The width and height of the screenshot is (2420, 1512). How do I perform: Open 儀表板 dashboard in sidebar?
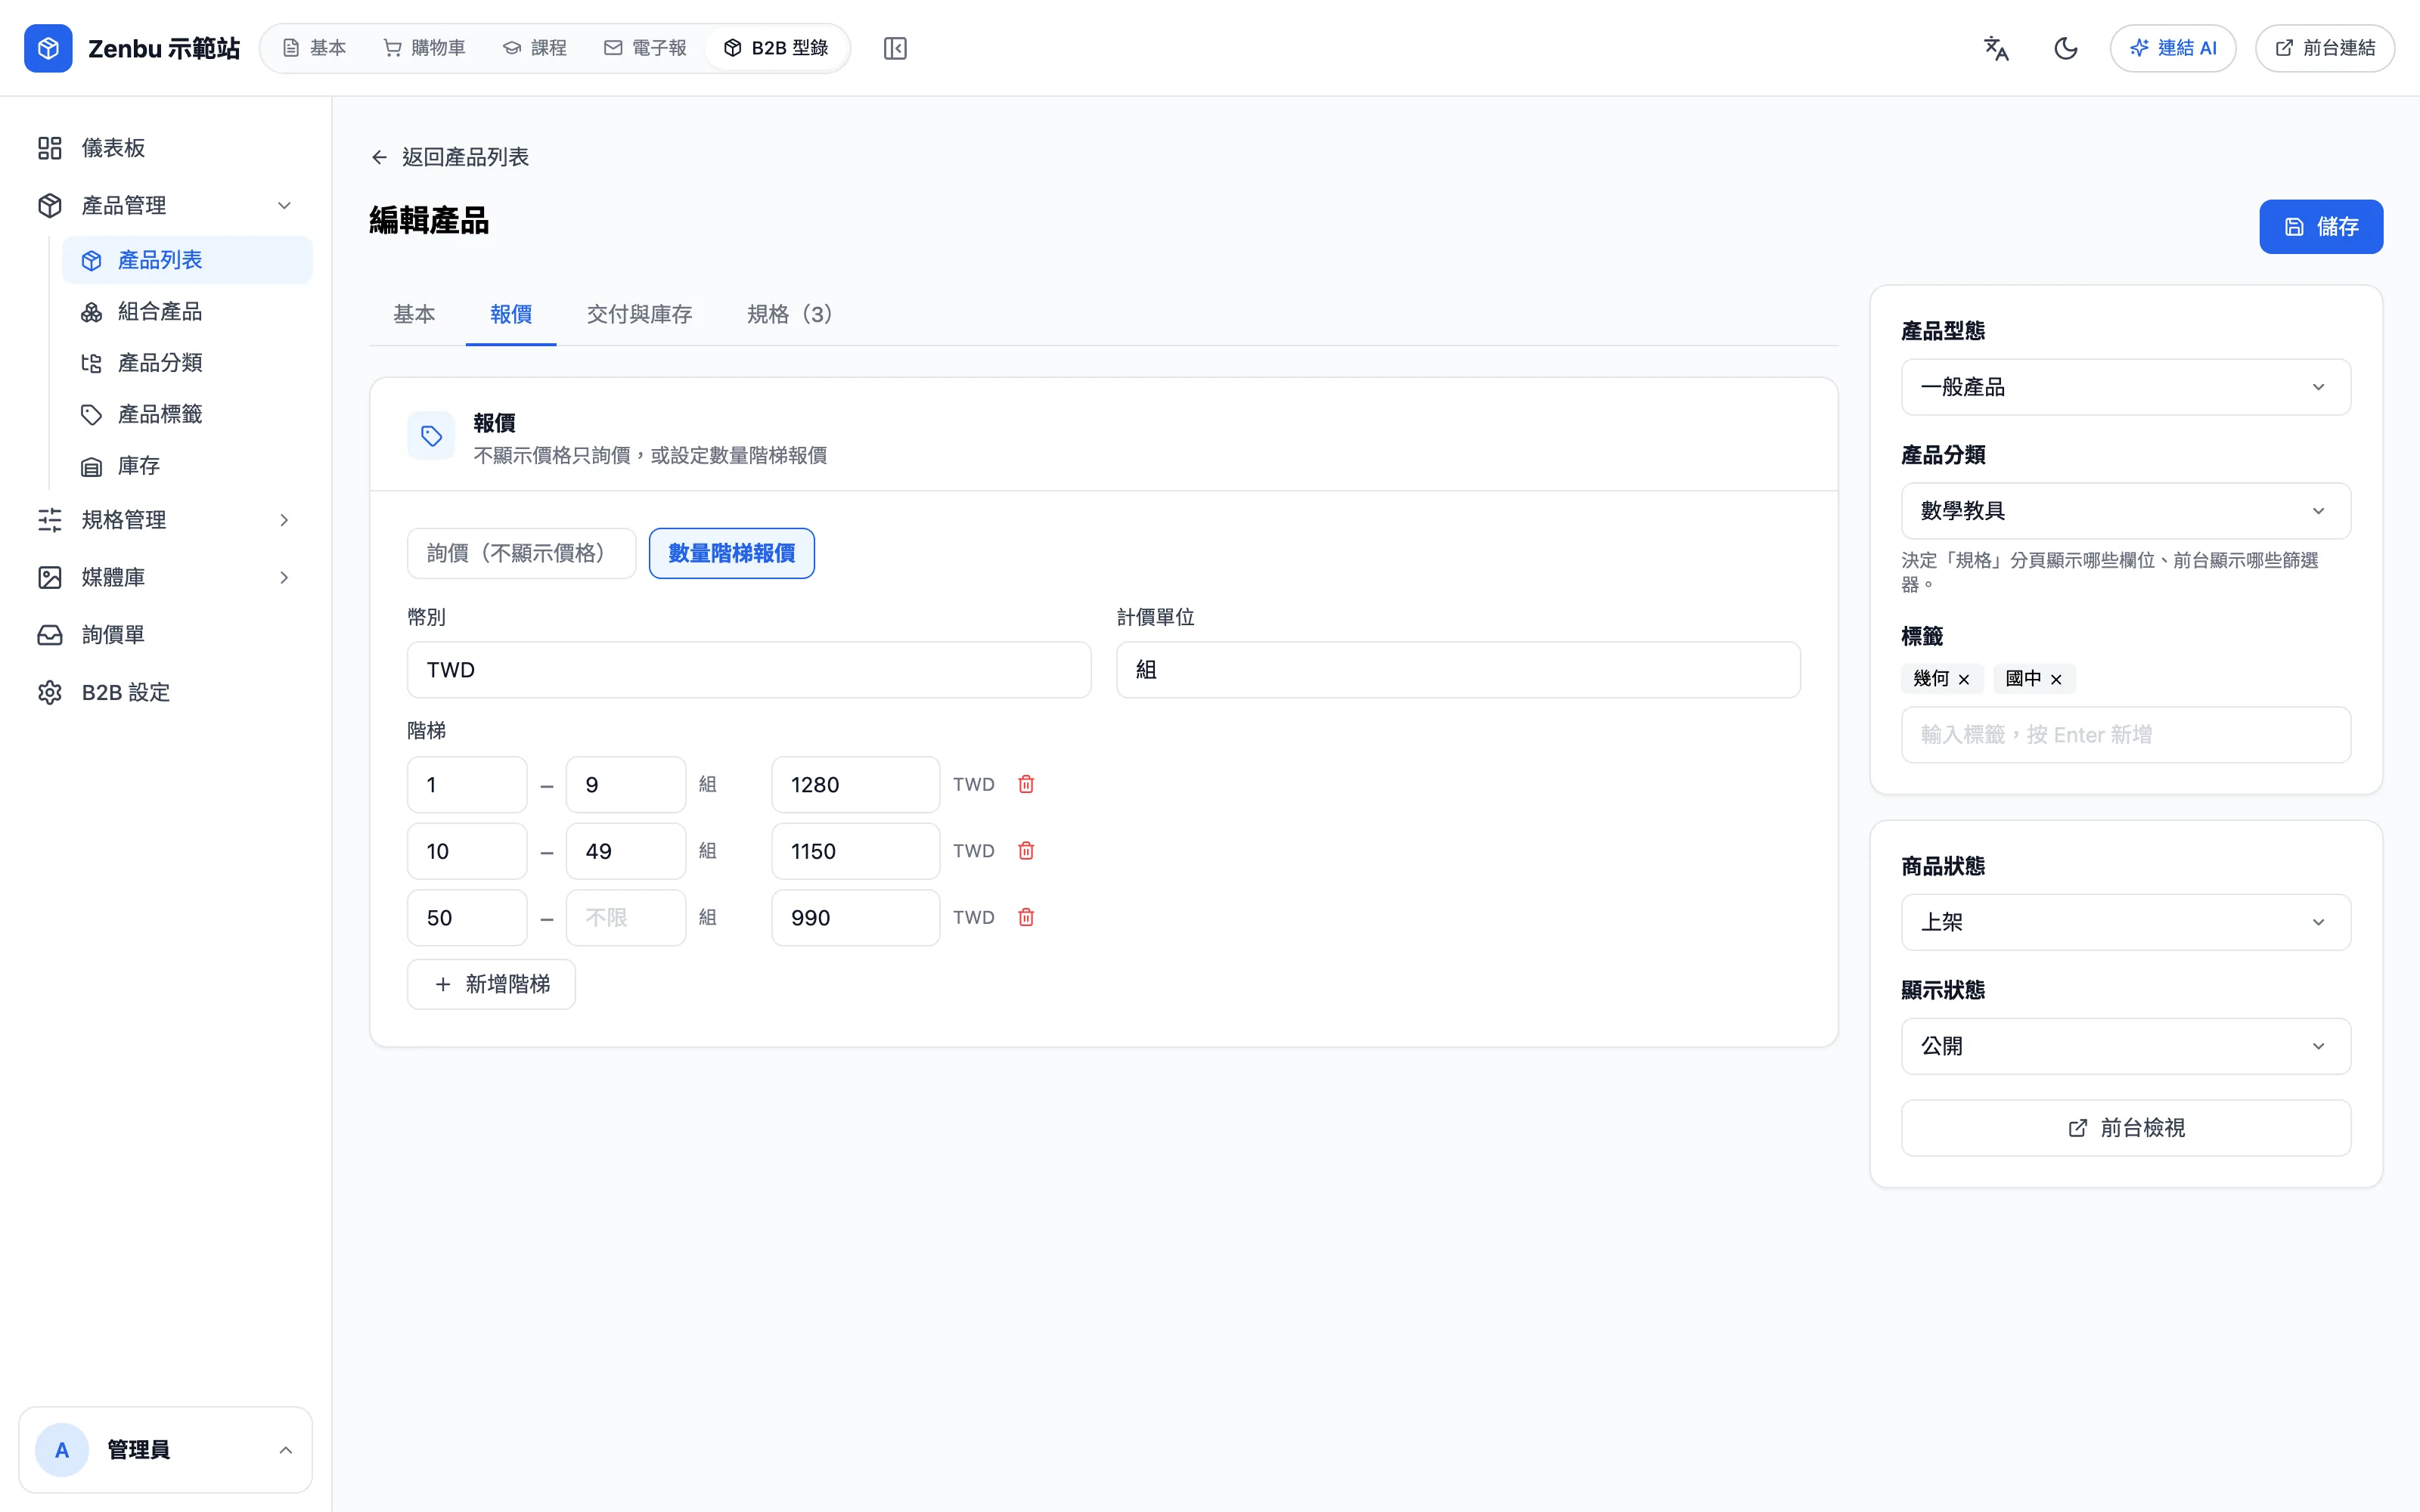click(166, 148)
